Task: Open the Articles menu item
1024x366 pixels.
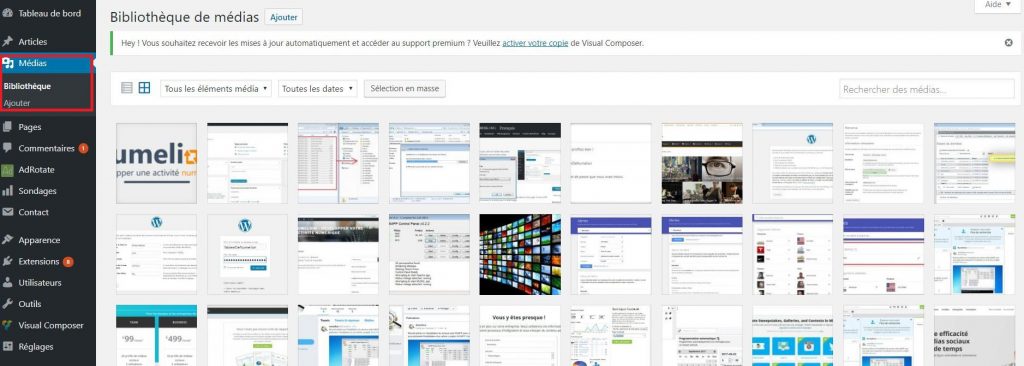Action: pos(33,41)
